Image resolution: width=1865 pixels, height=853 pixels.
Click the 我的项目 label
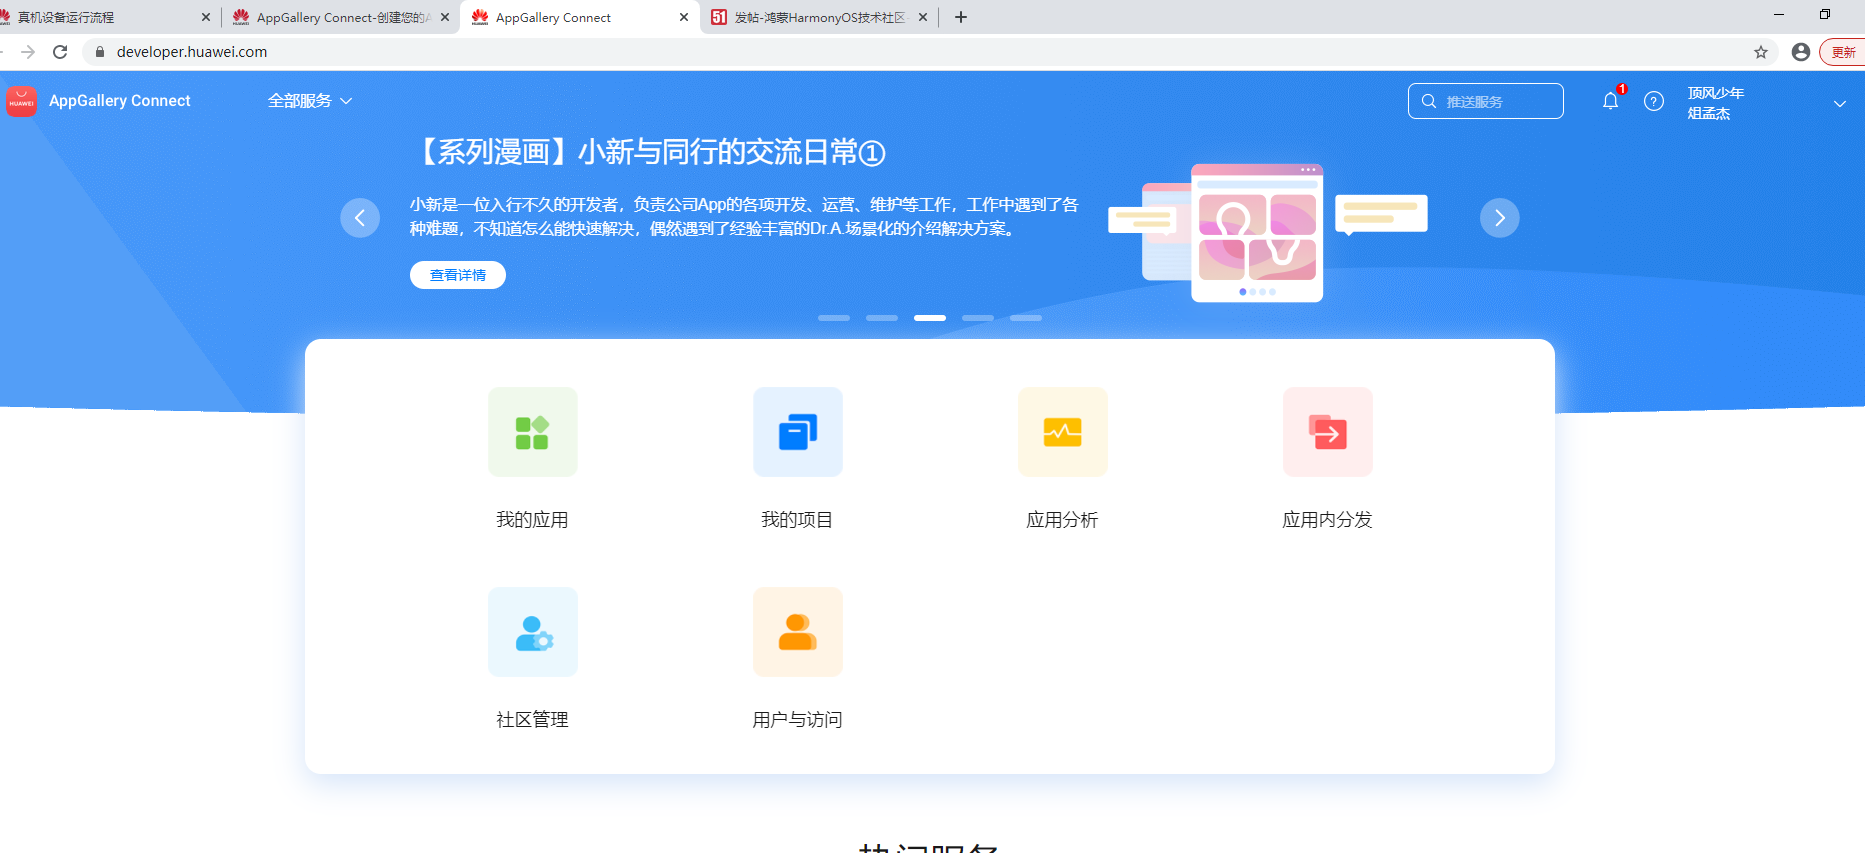[797, 520]
